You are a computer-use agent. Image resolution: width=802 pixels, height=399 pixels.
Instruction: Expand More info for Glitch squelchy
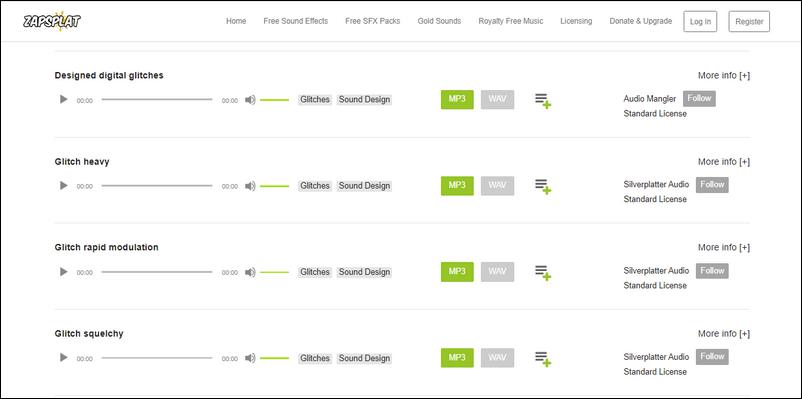pyautogui.click(x=724, y=334)
